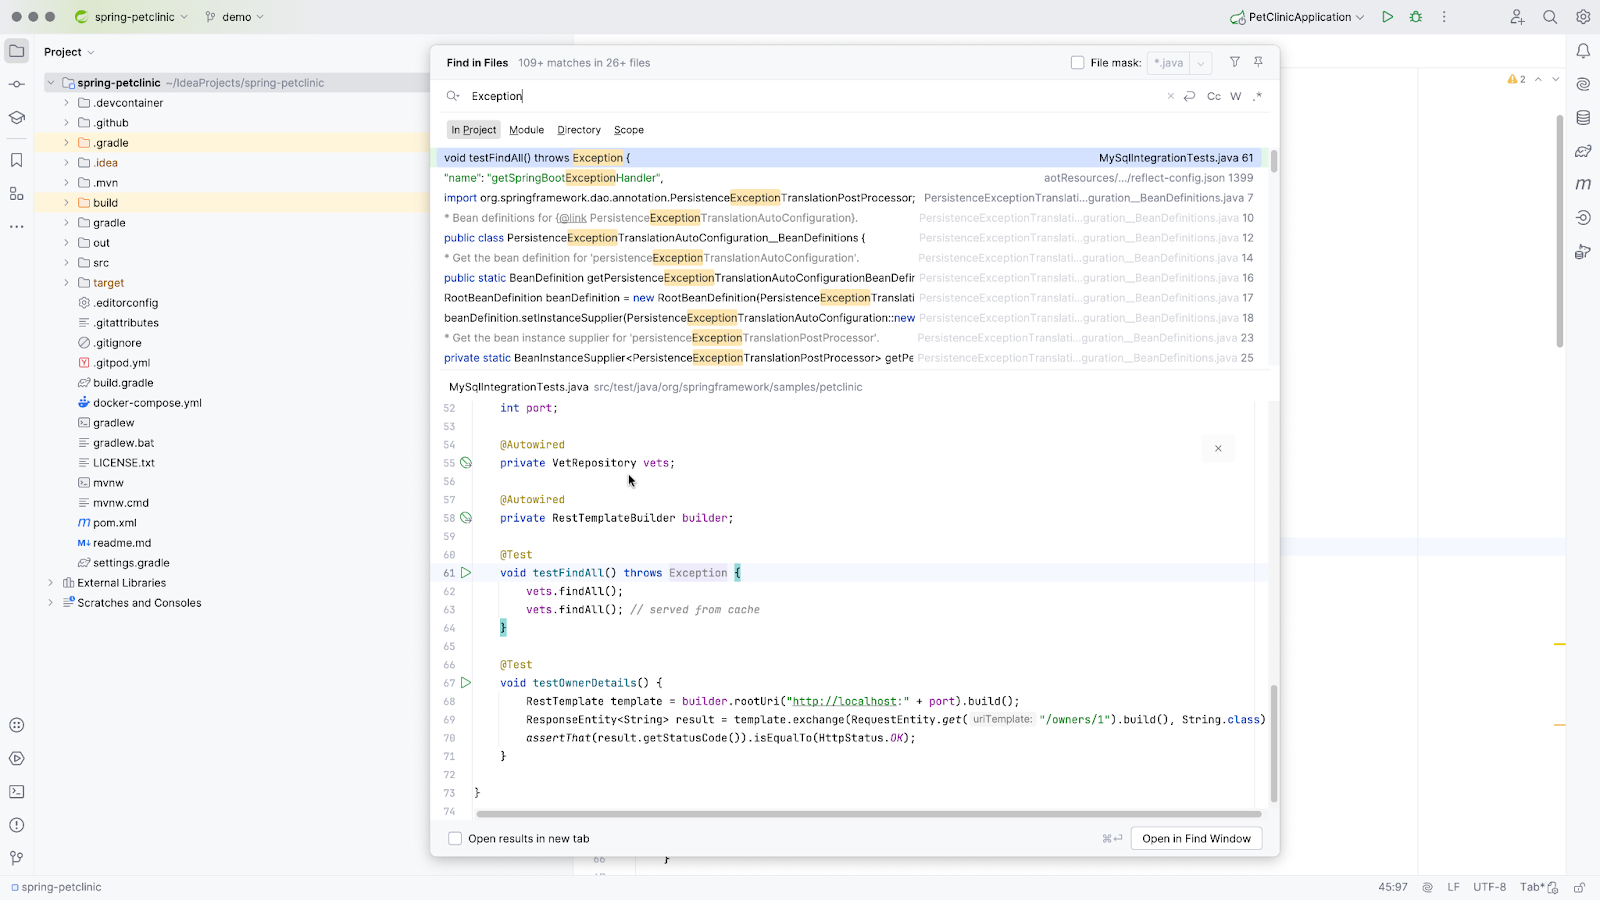Viewport: 1600px width, 900px height.
Task: Open the demo branch dropdown
Action: (x=234, y=17)
